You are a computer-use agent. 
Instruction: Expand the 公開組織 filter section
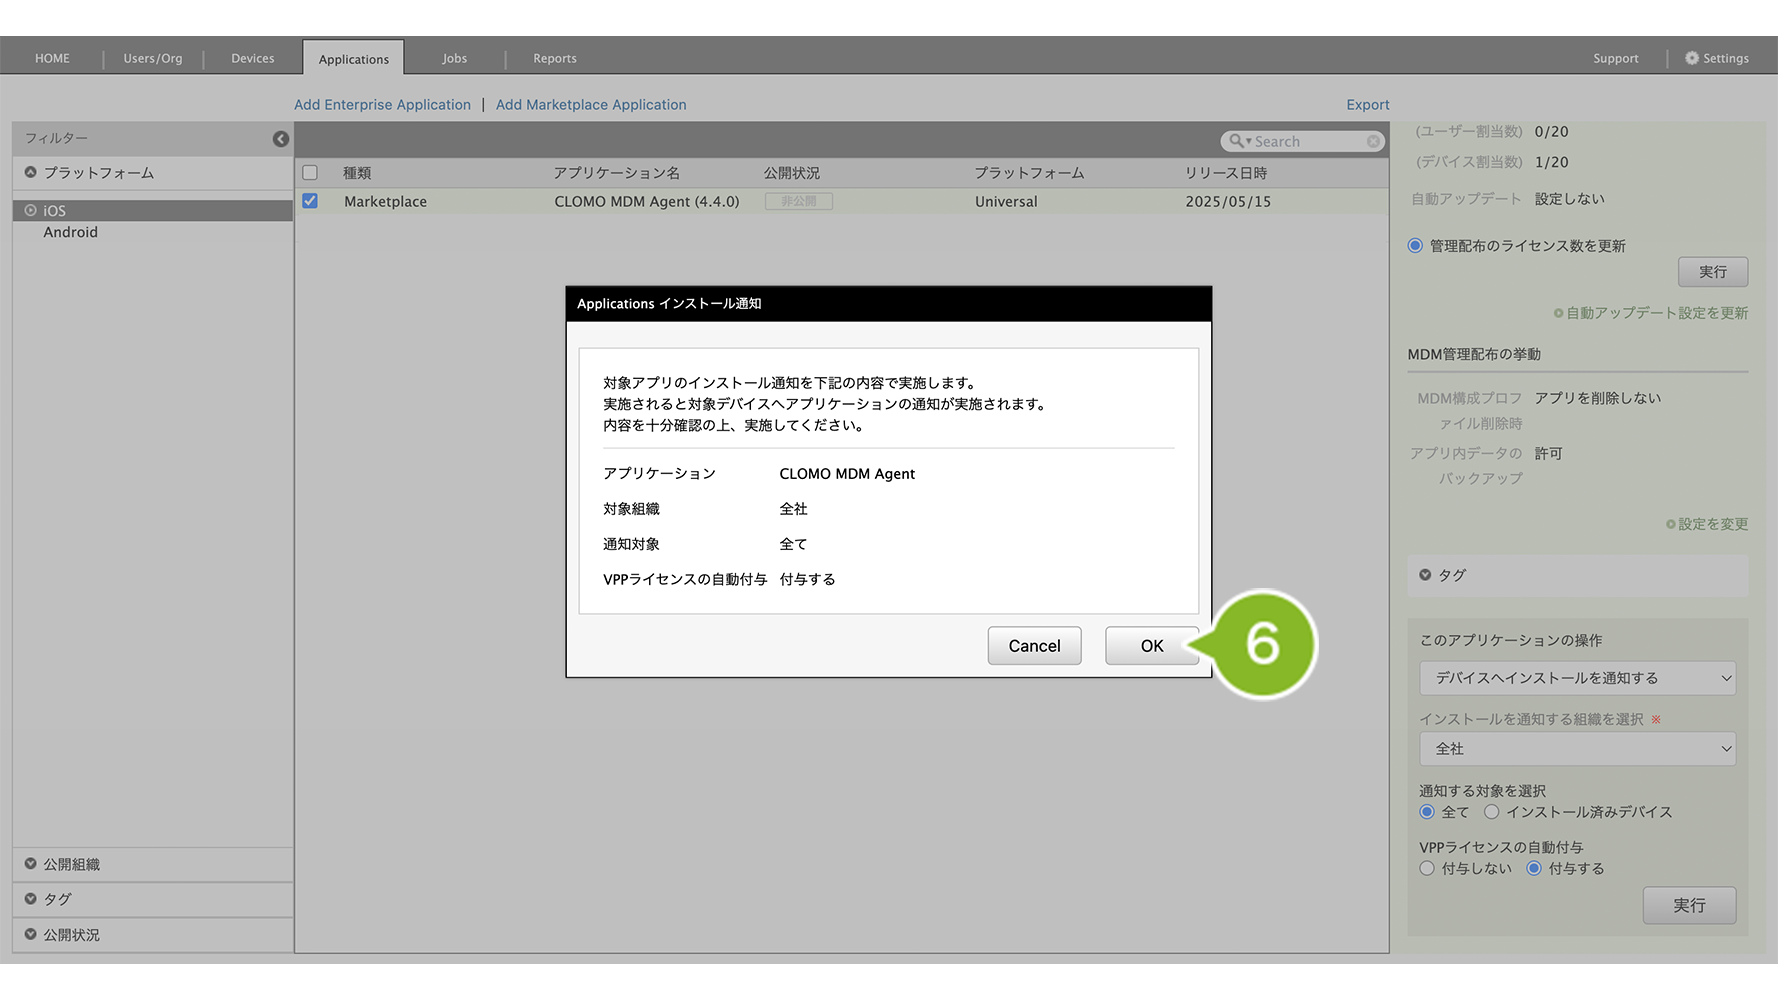pos(31,864)
